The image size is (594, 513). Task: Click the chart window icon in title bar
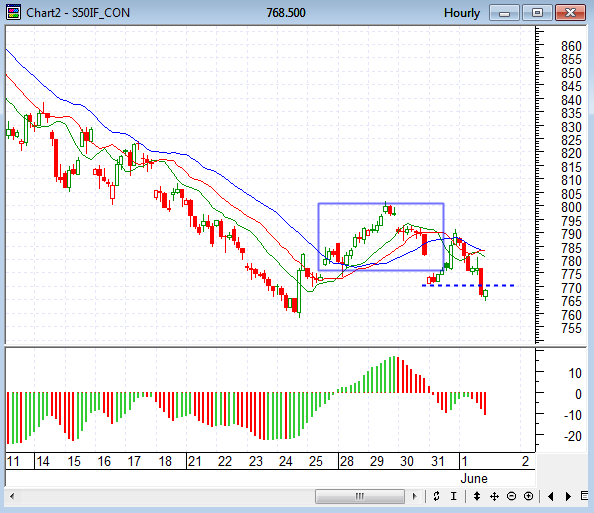[14, 13]
